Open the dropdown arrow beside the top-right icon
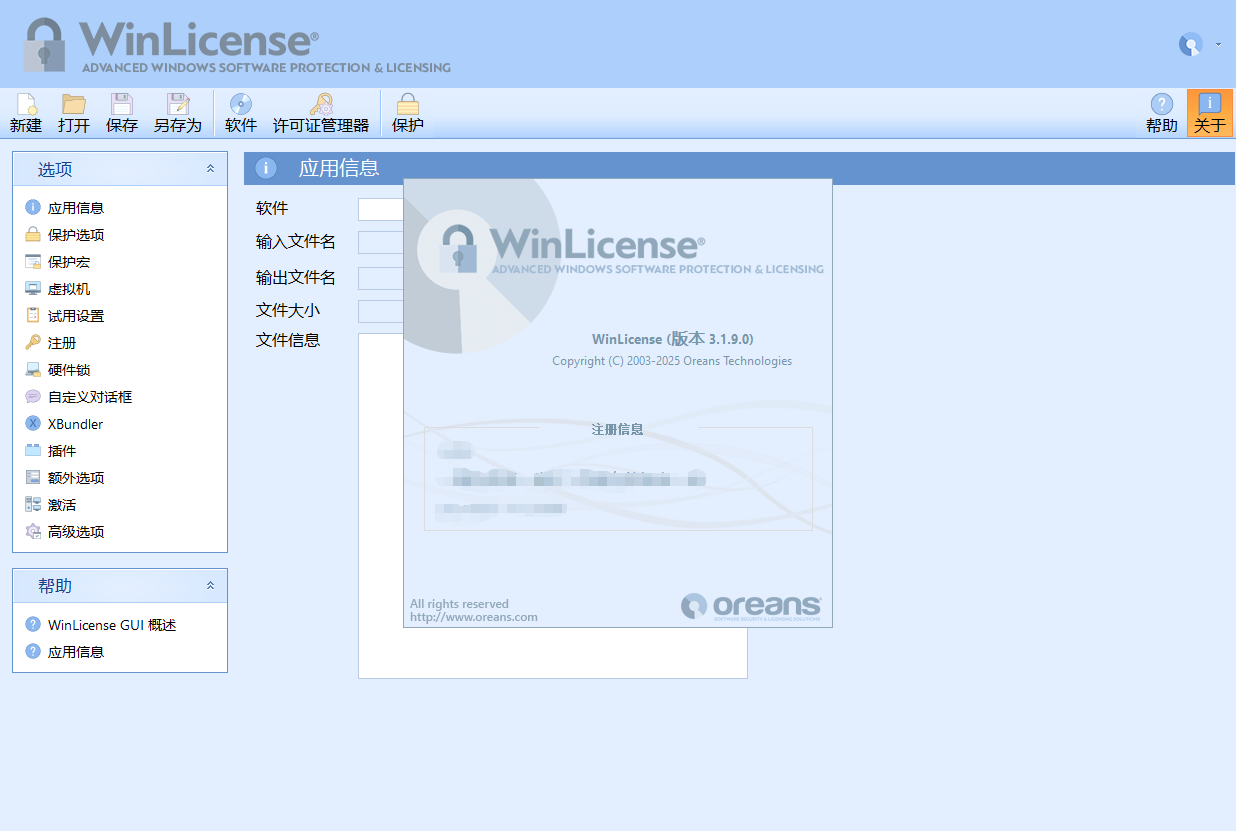This screenshot has width=1236, height=831. click(1218, 44)
